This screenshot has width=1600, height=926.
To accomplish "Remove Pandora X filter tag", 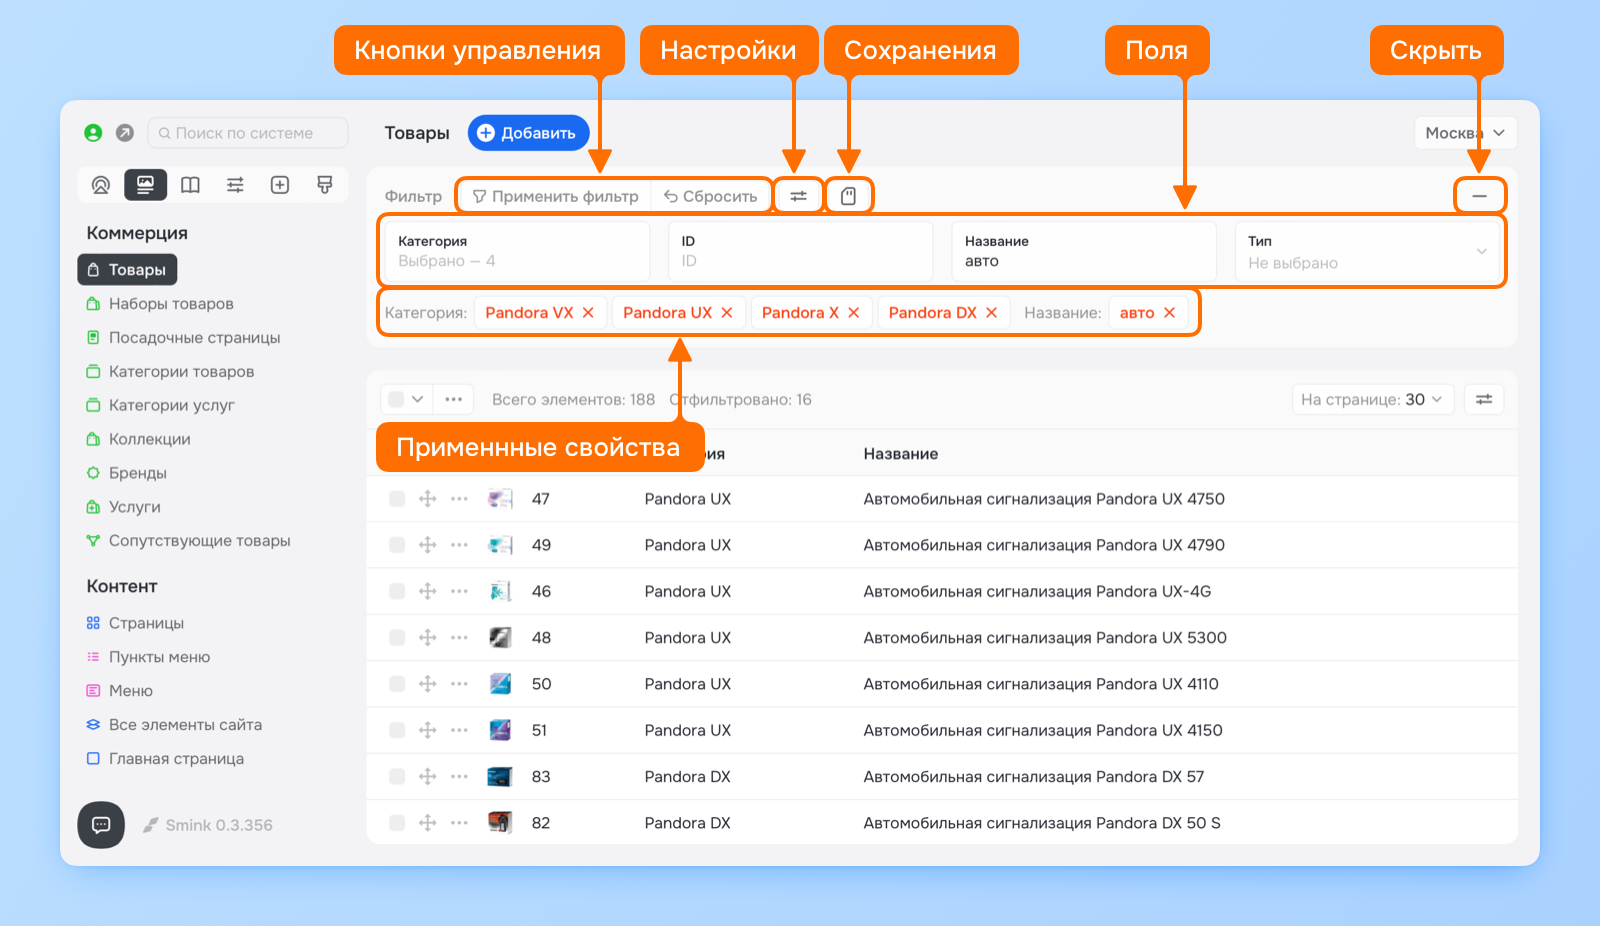I will point(854,313).
